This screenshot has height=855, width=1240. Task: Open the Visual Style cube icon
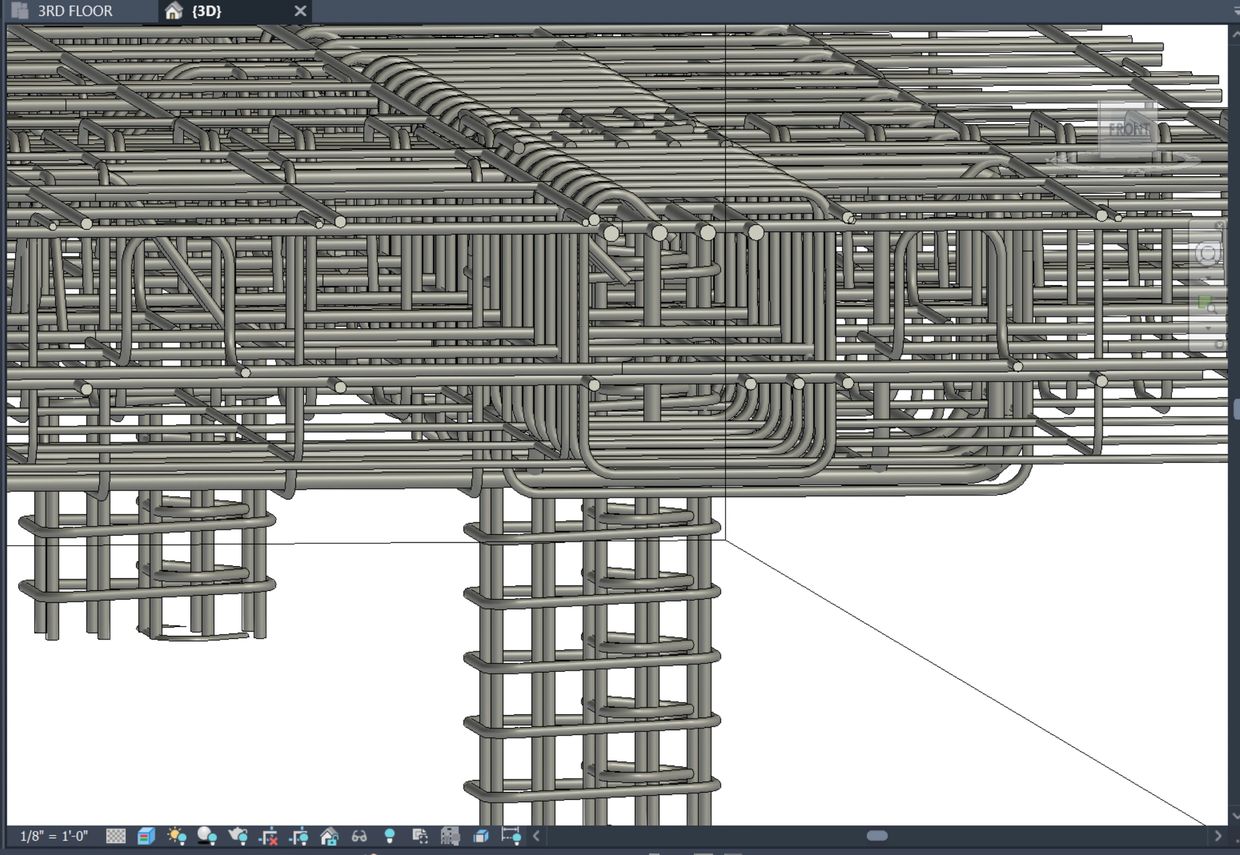click(x=146, y=836)
